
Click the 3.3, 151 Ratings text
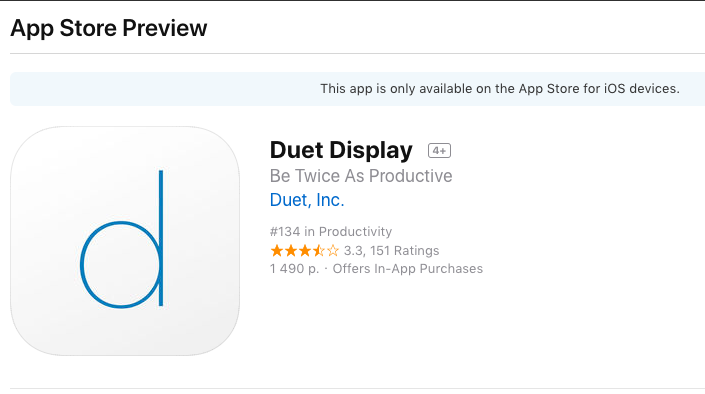[392, 251]
